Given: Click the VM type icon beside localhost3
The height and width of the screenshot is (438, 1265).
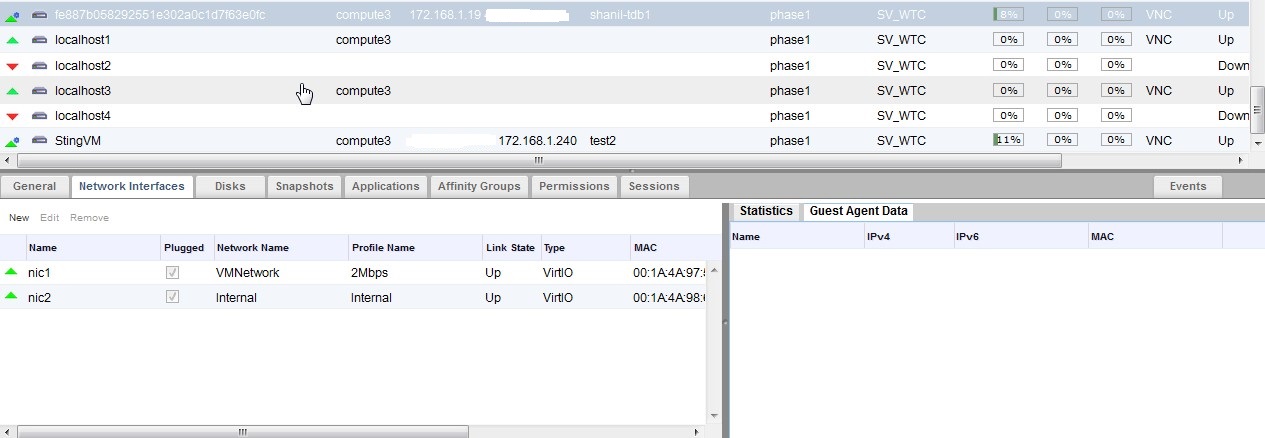Looking at the screenshot, I should pos(39,91).
